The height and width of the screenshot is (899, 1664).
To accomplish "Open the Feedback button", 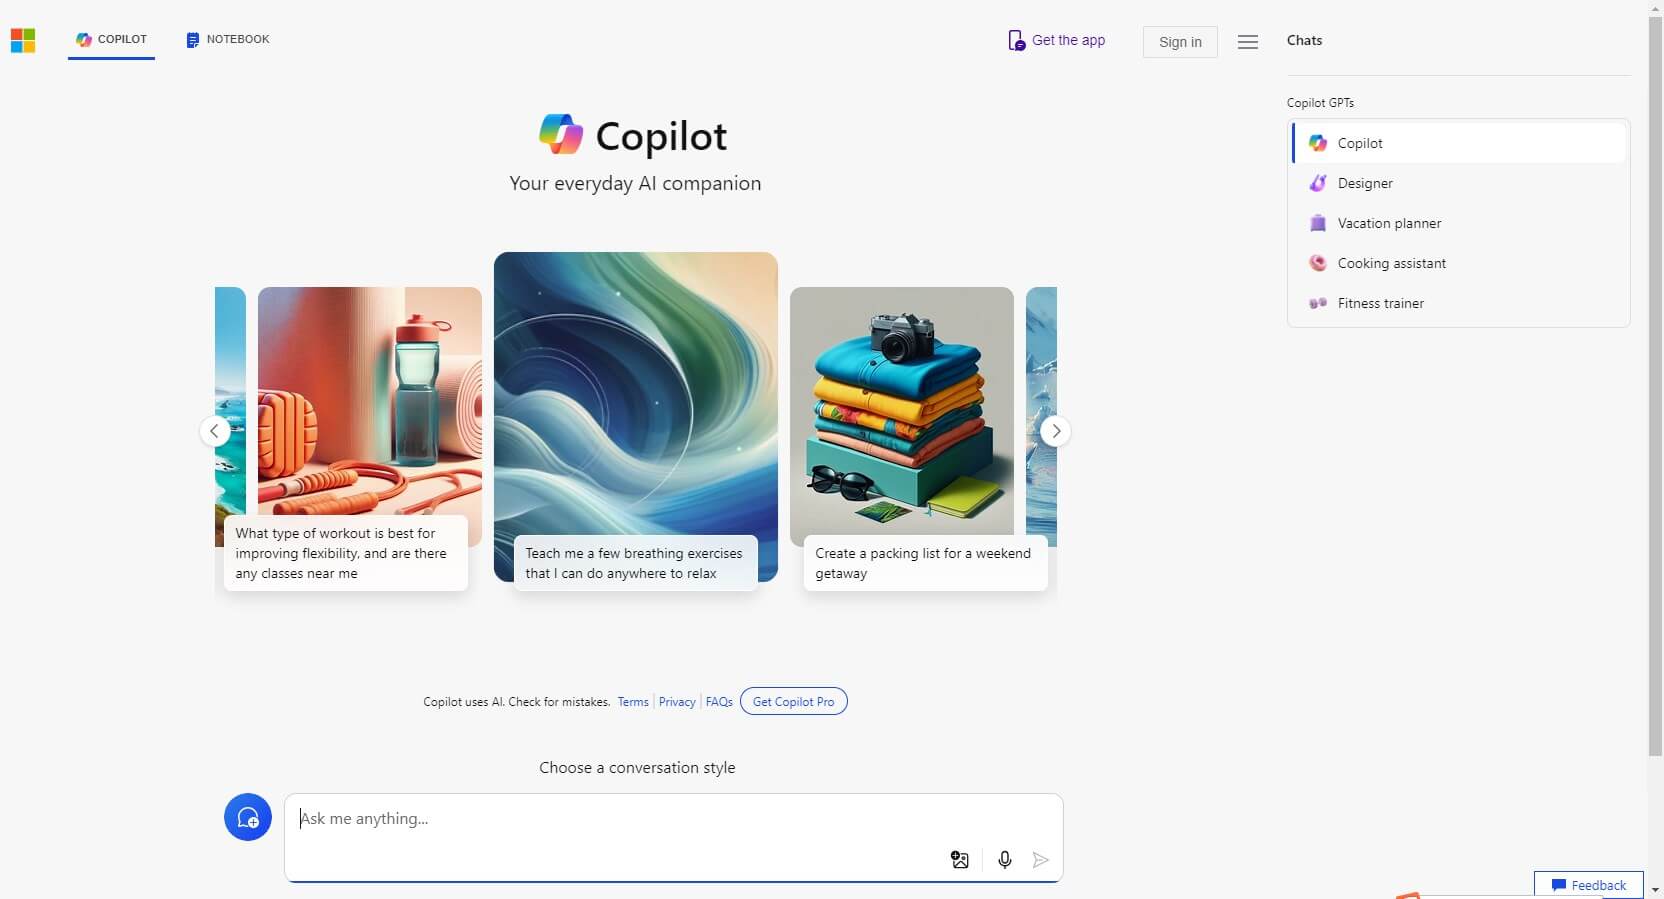I will 1589,885.
